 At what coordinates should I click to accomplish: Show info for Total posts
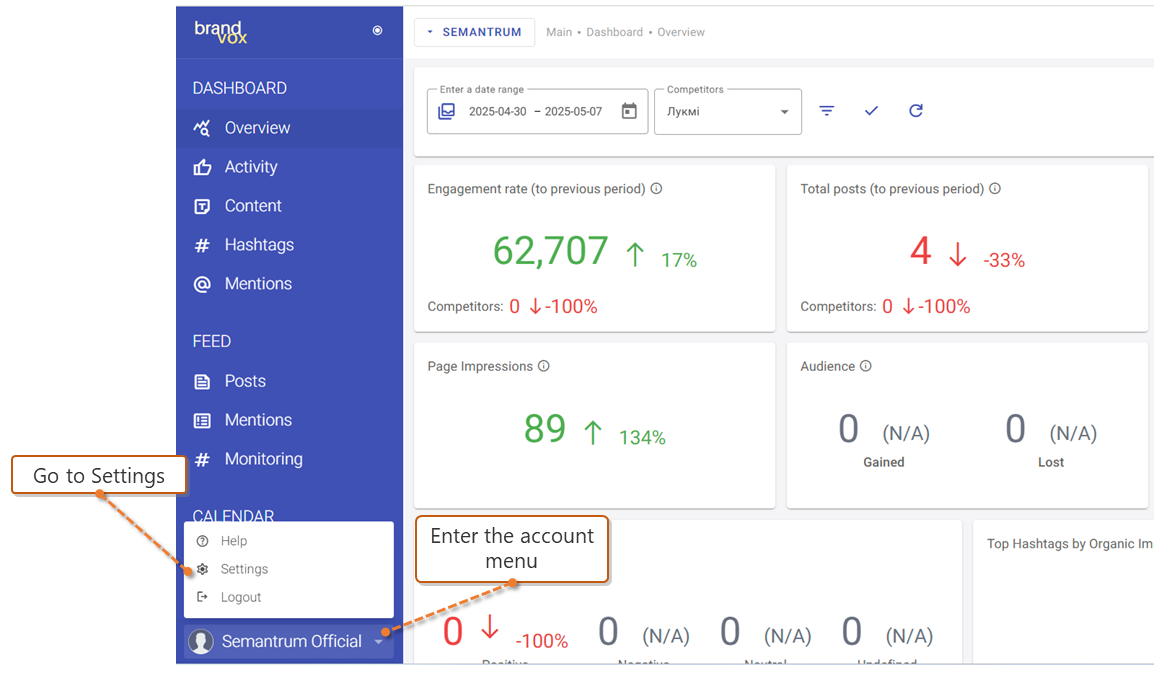(995, 189)
